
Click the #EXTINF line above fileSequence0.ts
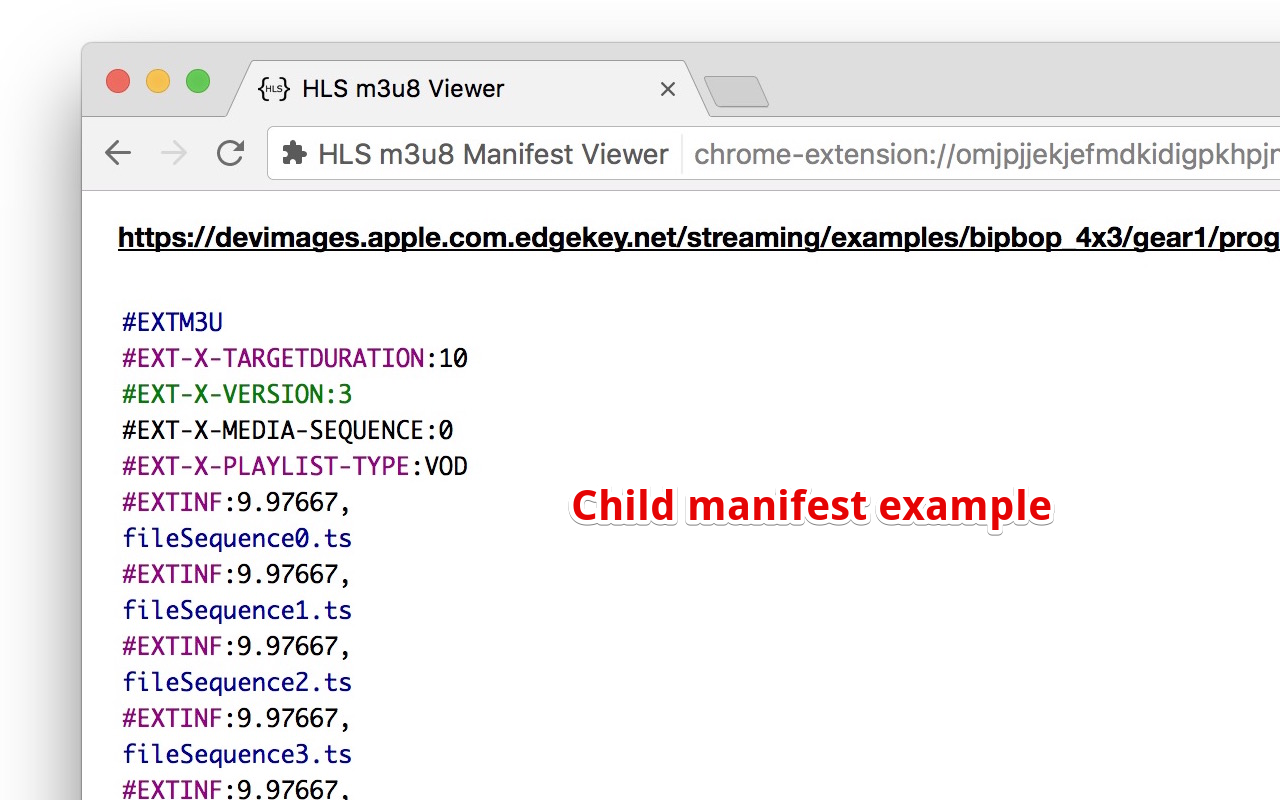pyautogui.click(x=237, y=502)
